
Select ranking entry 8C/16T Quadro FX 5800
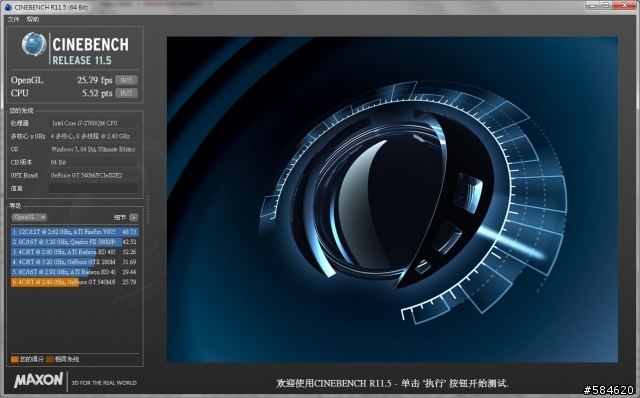[75, 242]
